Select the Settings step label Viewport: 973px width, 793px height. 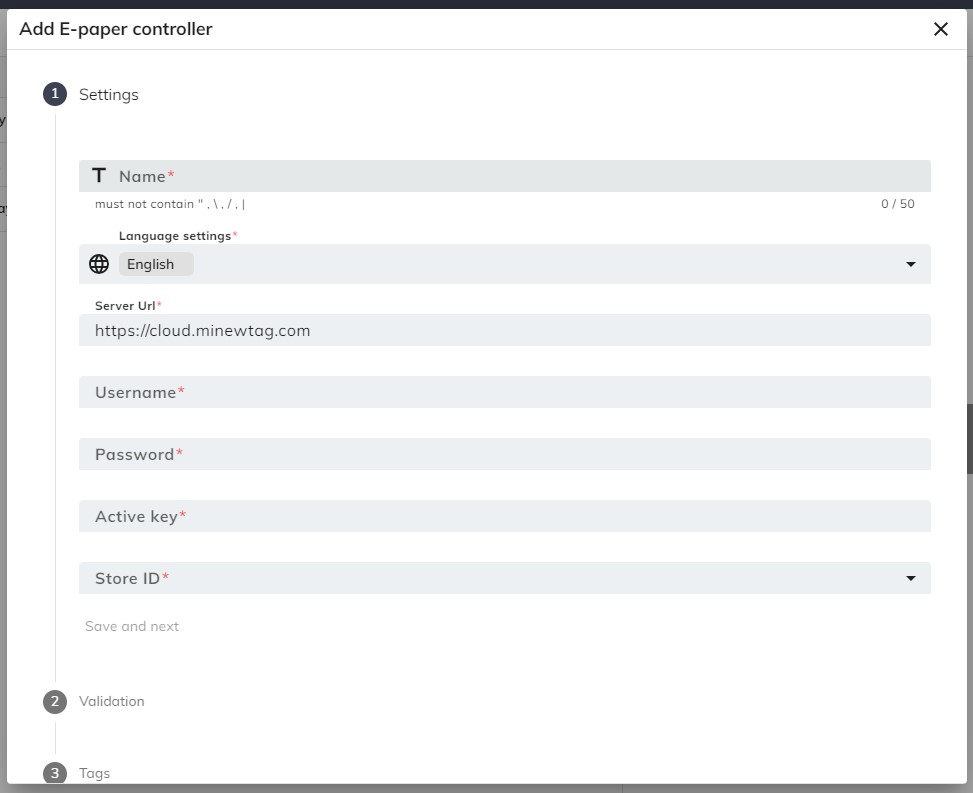tap(109, 95)
